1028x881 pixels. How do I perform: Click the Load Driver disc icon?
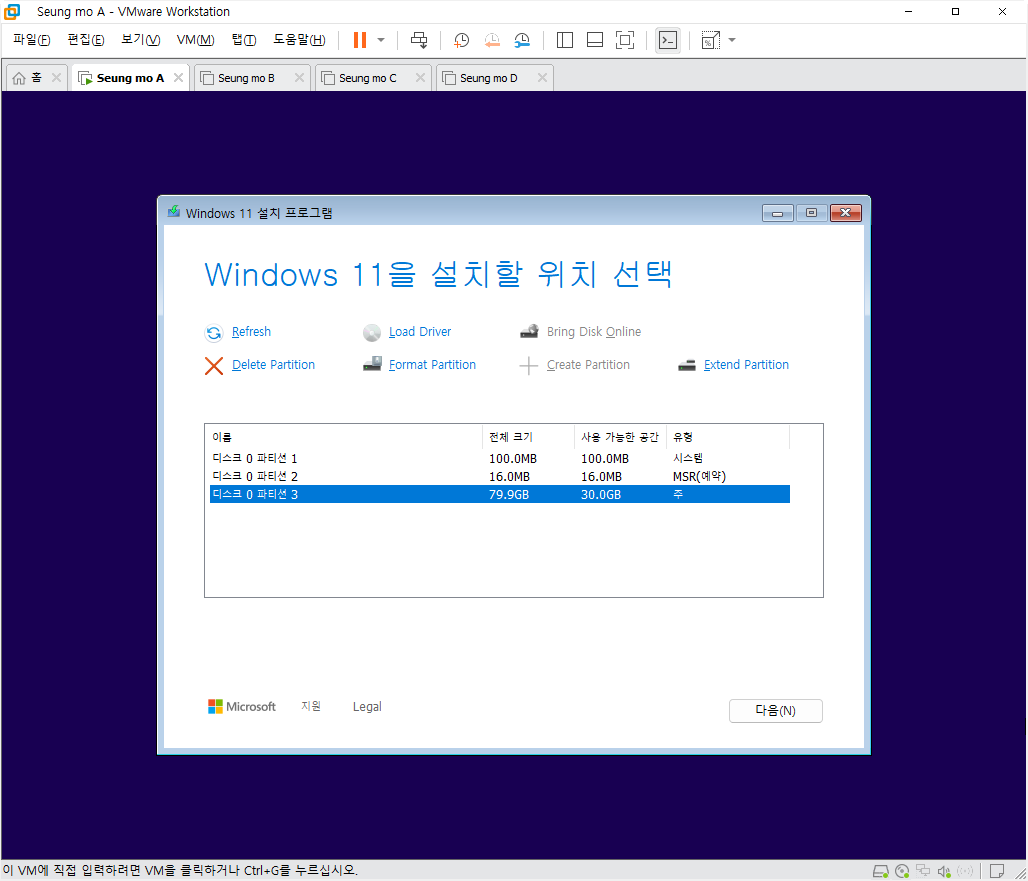tap(372, 333)
